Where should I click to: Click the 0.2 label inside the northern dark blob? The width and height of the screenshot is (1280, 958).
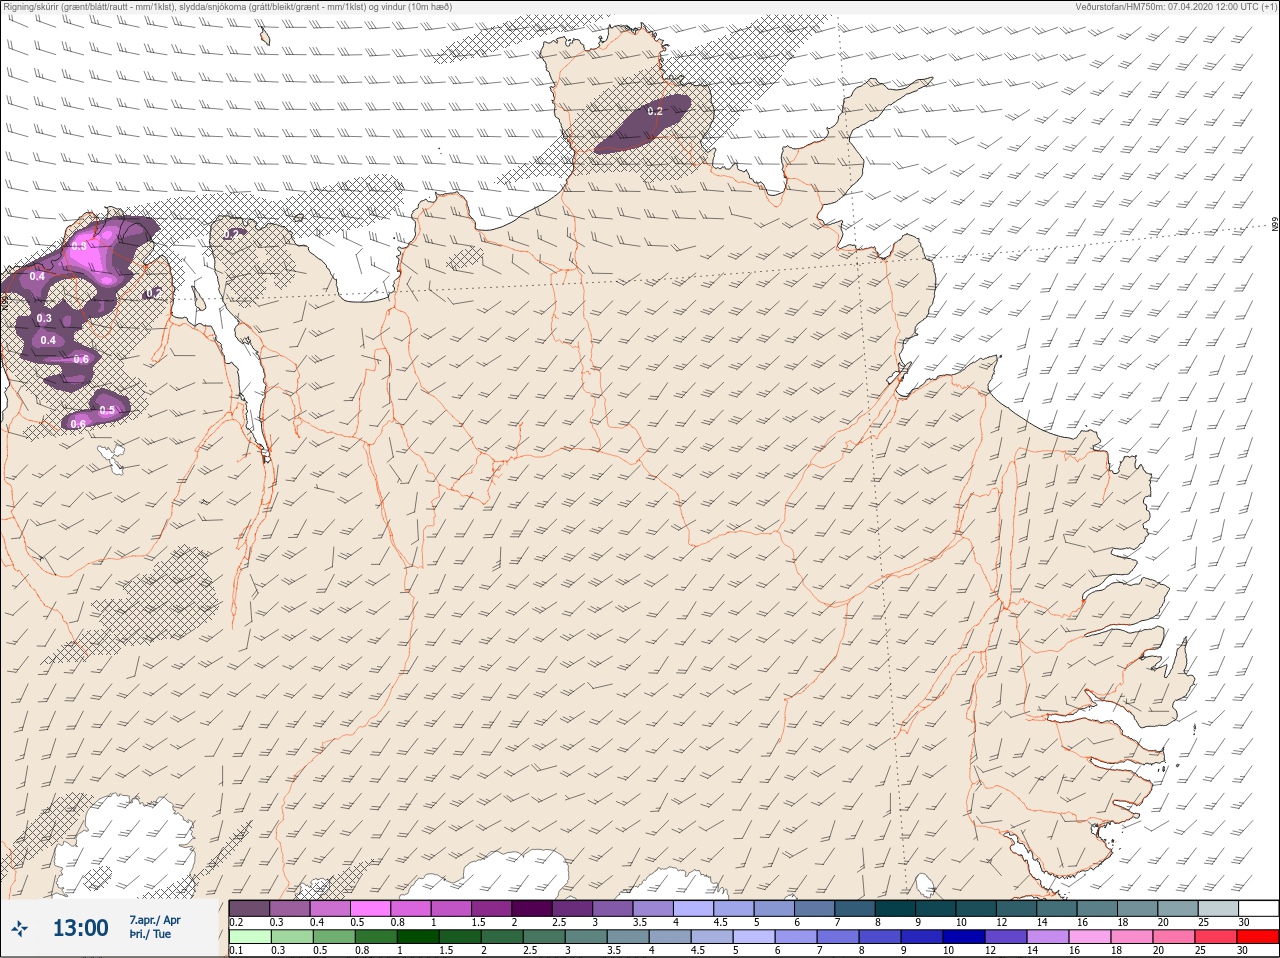point(655,111)
